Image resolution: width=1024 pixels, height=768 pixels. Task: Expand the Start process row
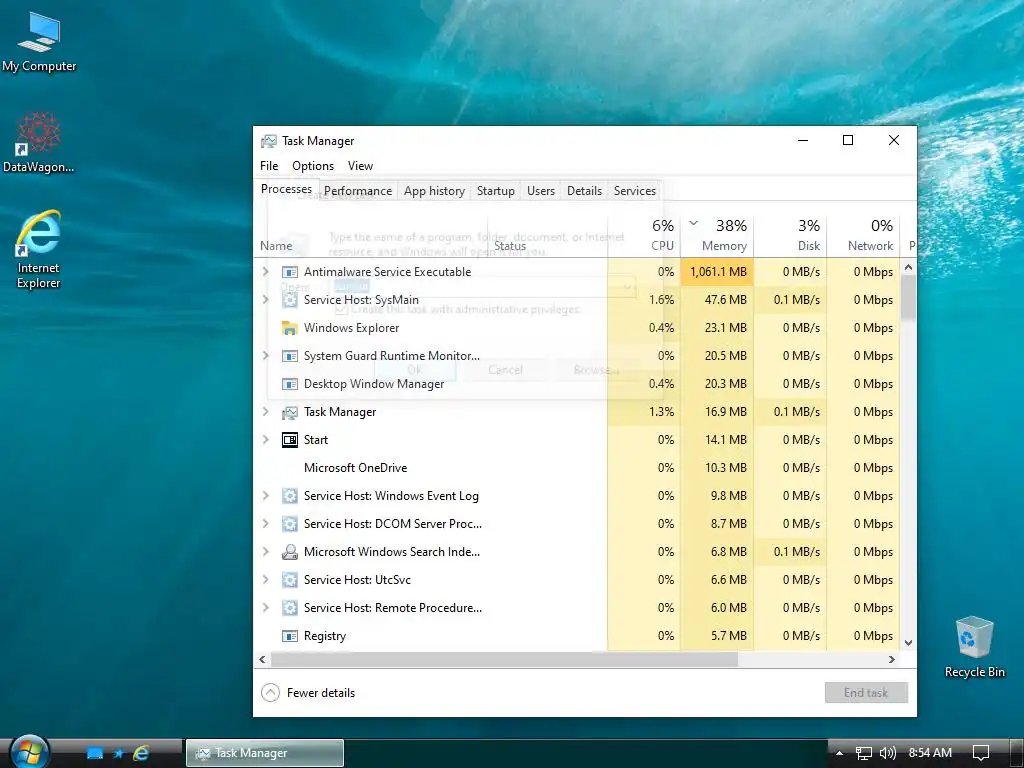point(265,440)
